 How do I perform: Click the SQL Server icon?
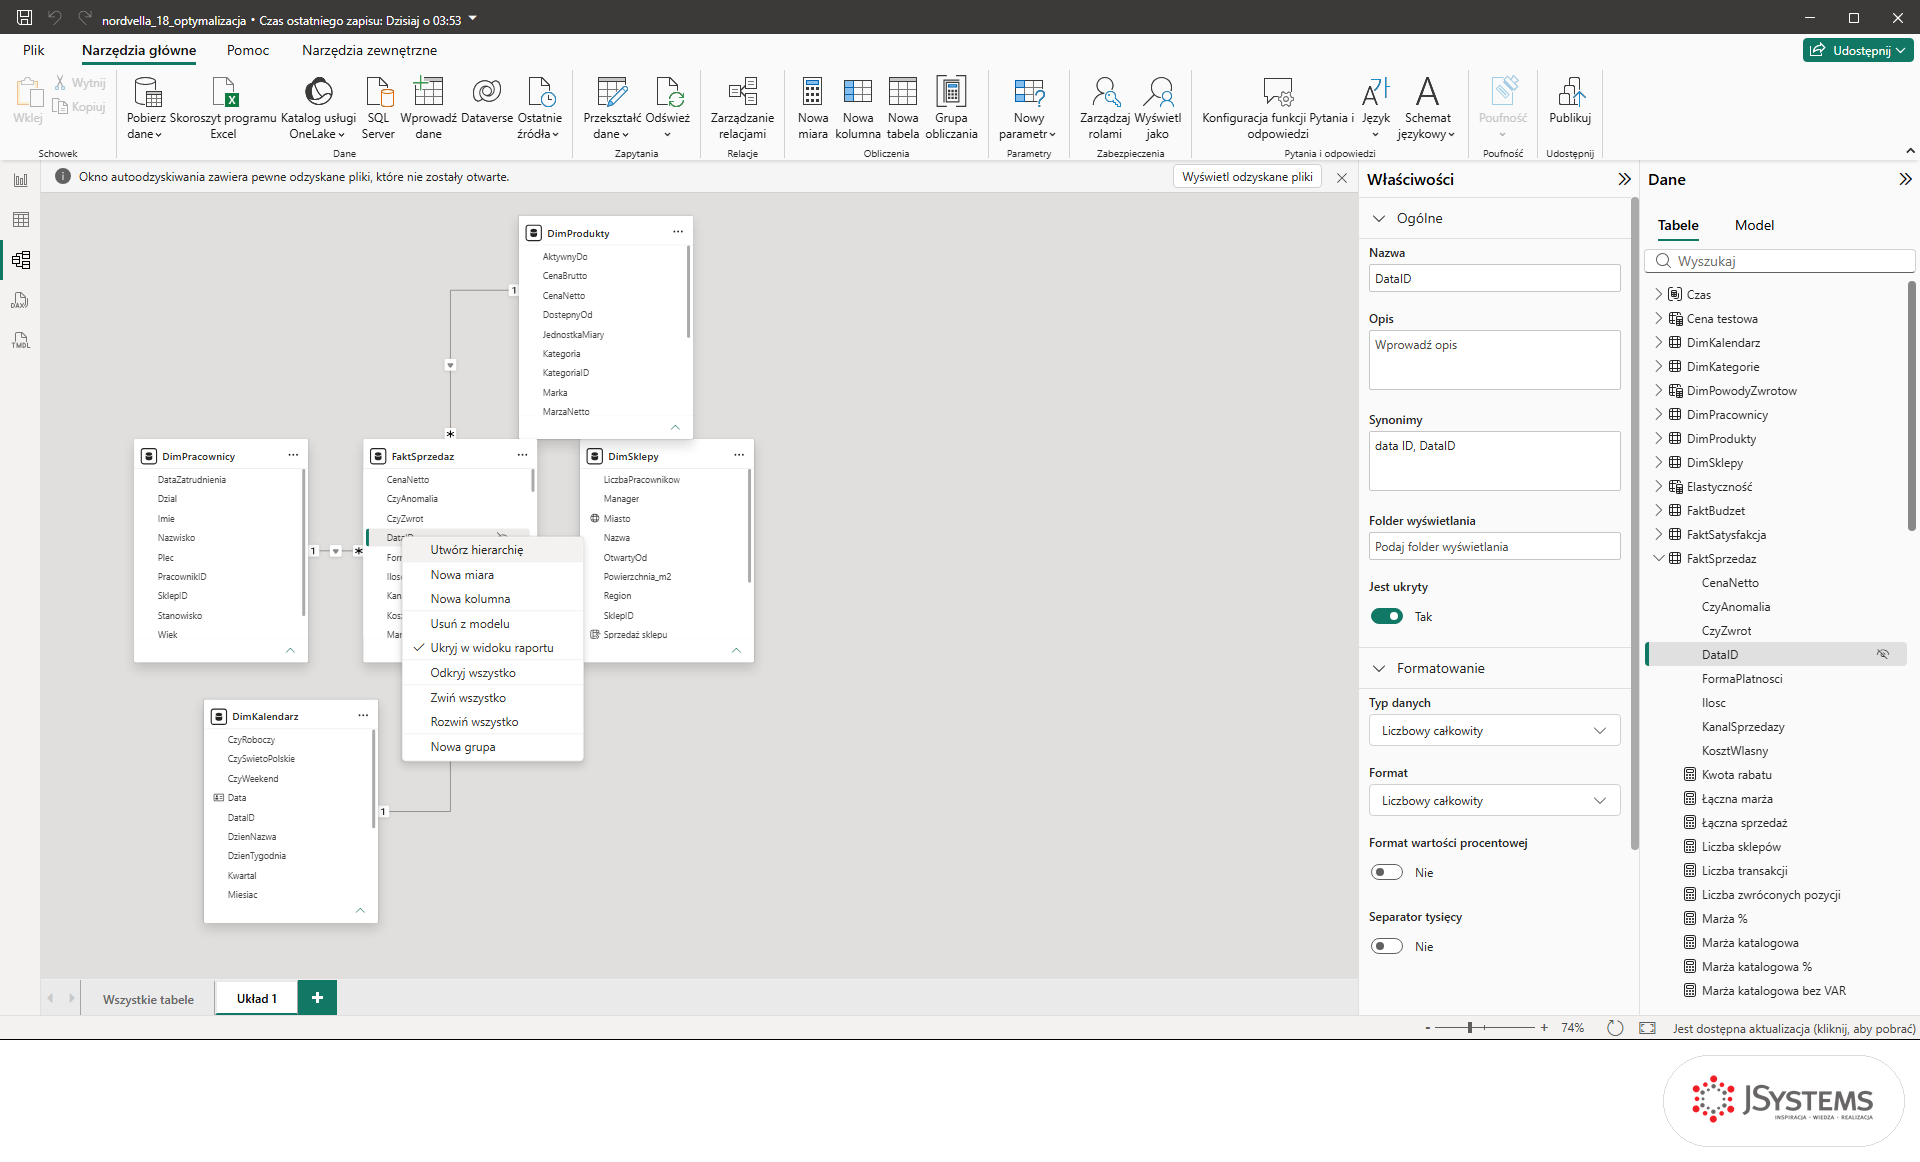click(378, 92)
